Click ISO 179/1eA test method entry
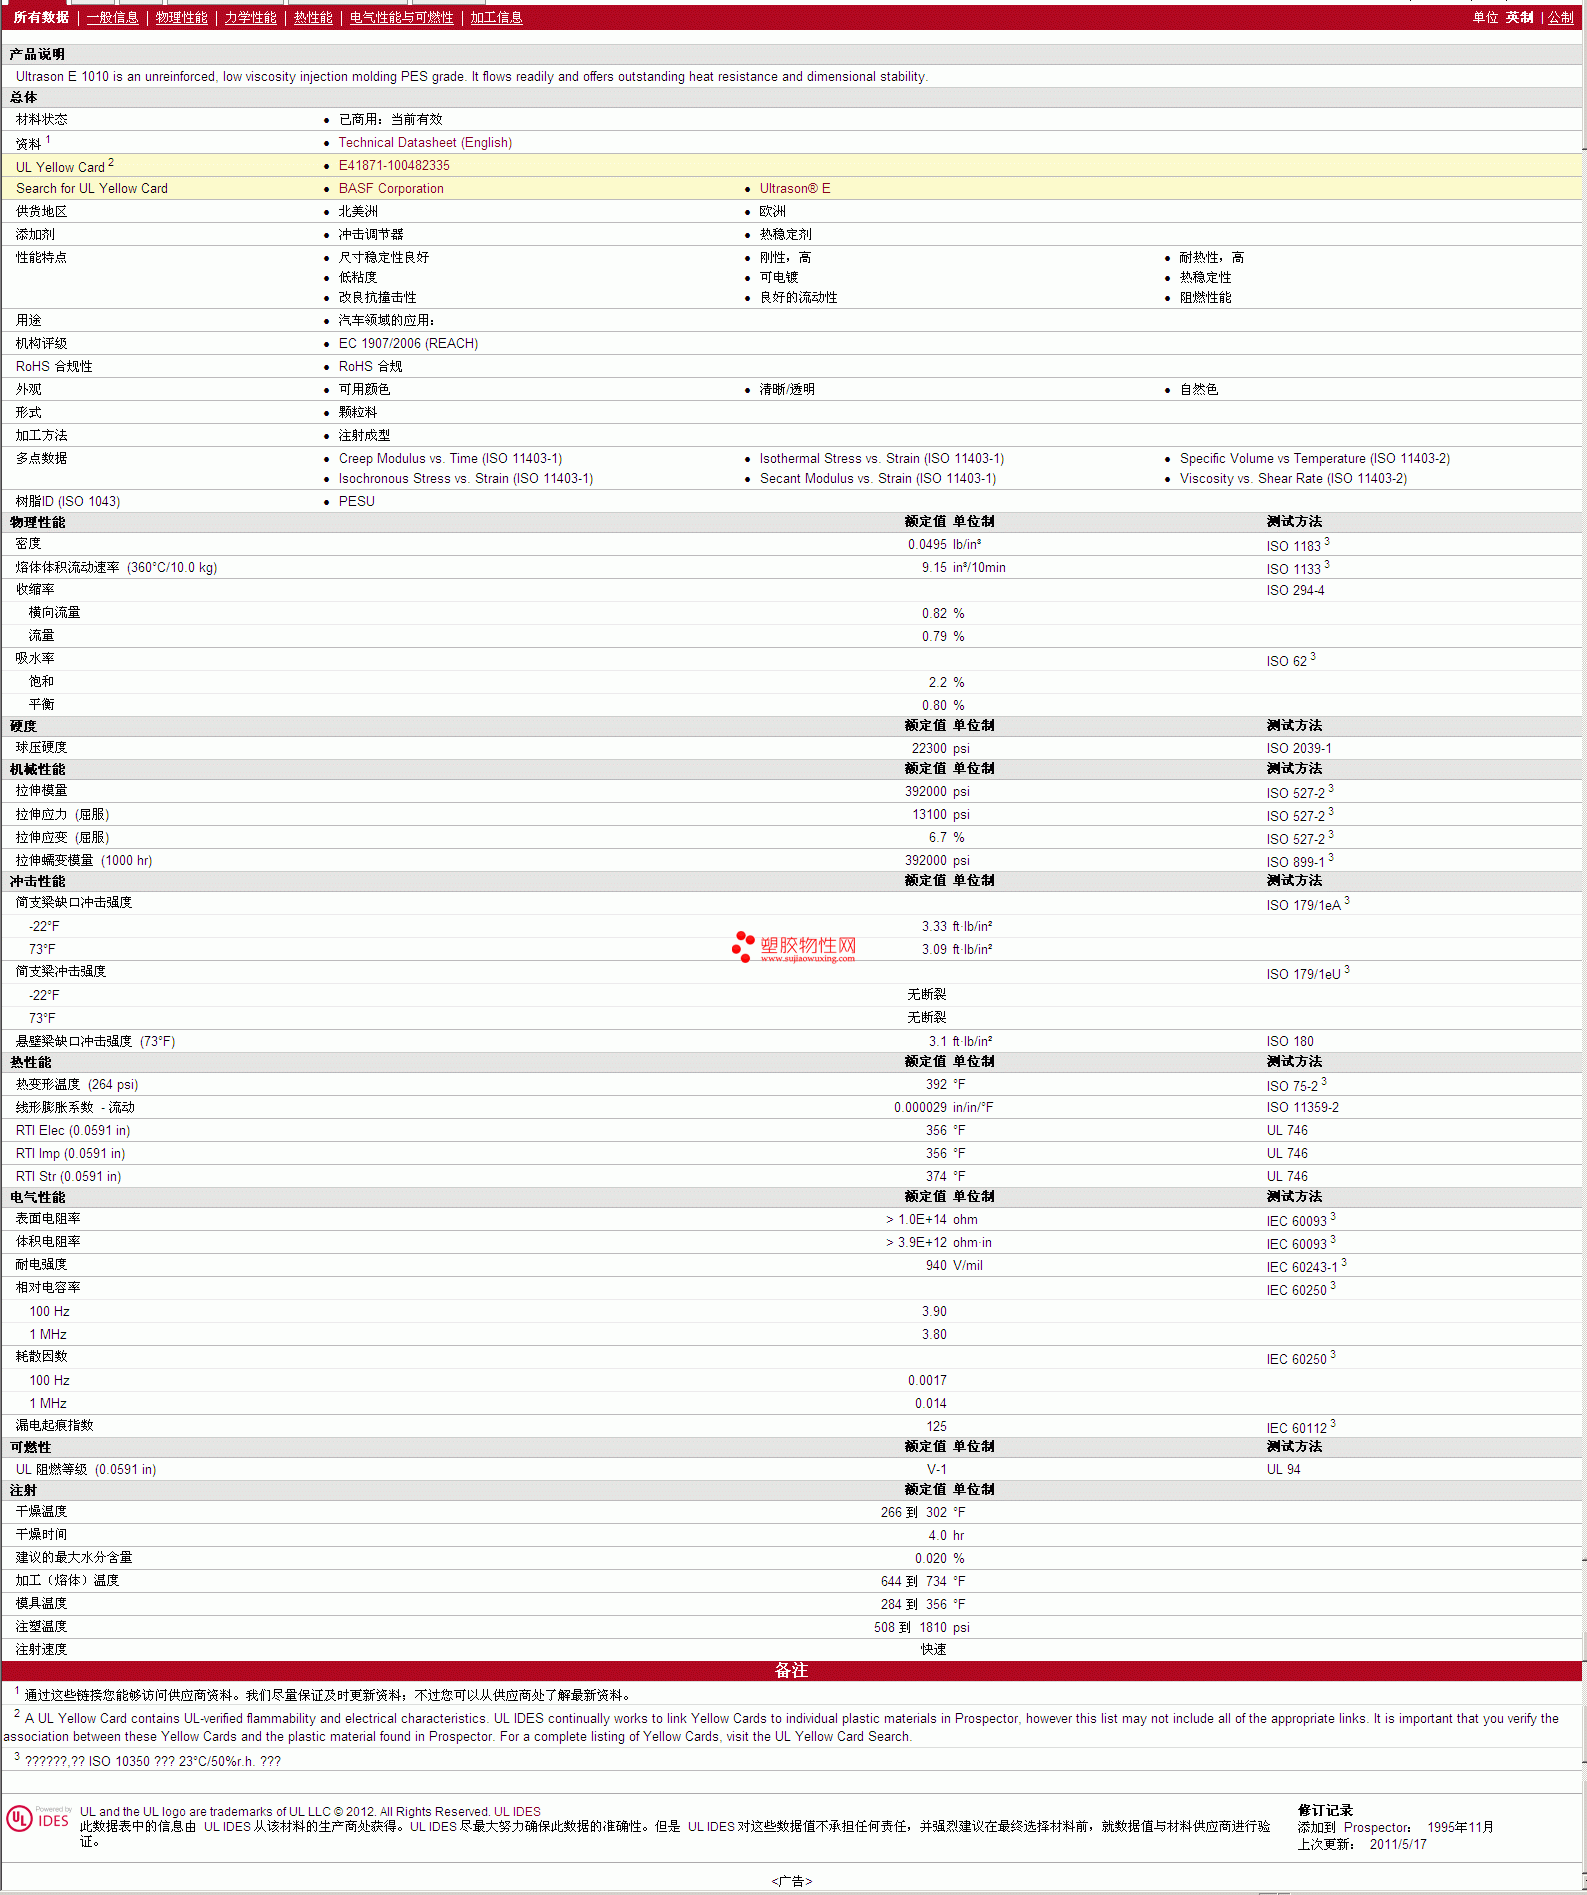1587x1895 pixels. (x=1308, y=904)
